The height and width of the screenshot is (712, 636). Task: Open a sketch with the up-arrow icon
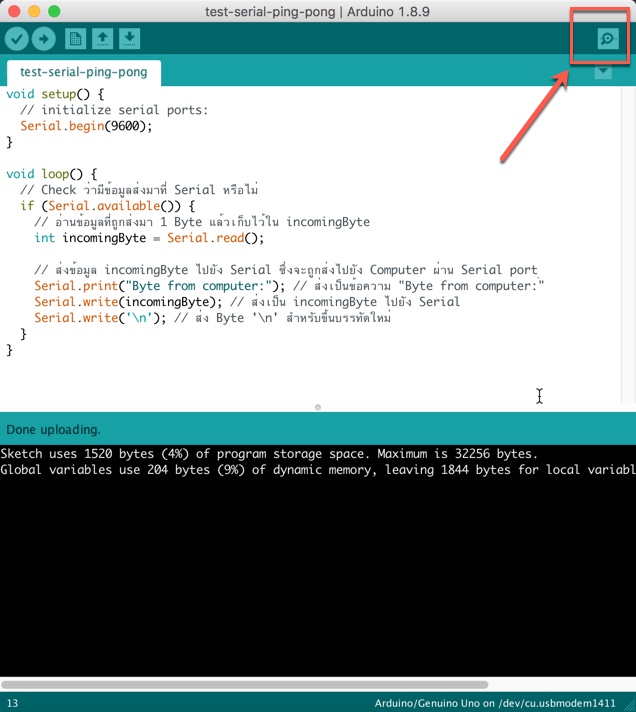(x=102, y=39)
